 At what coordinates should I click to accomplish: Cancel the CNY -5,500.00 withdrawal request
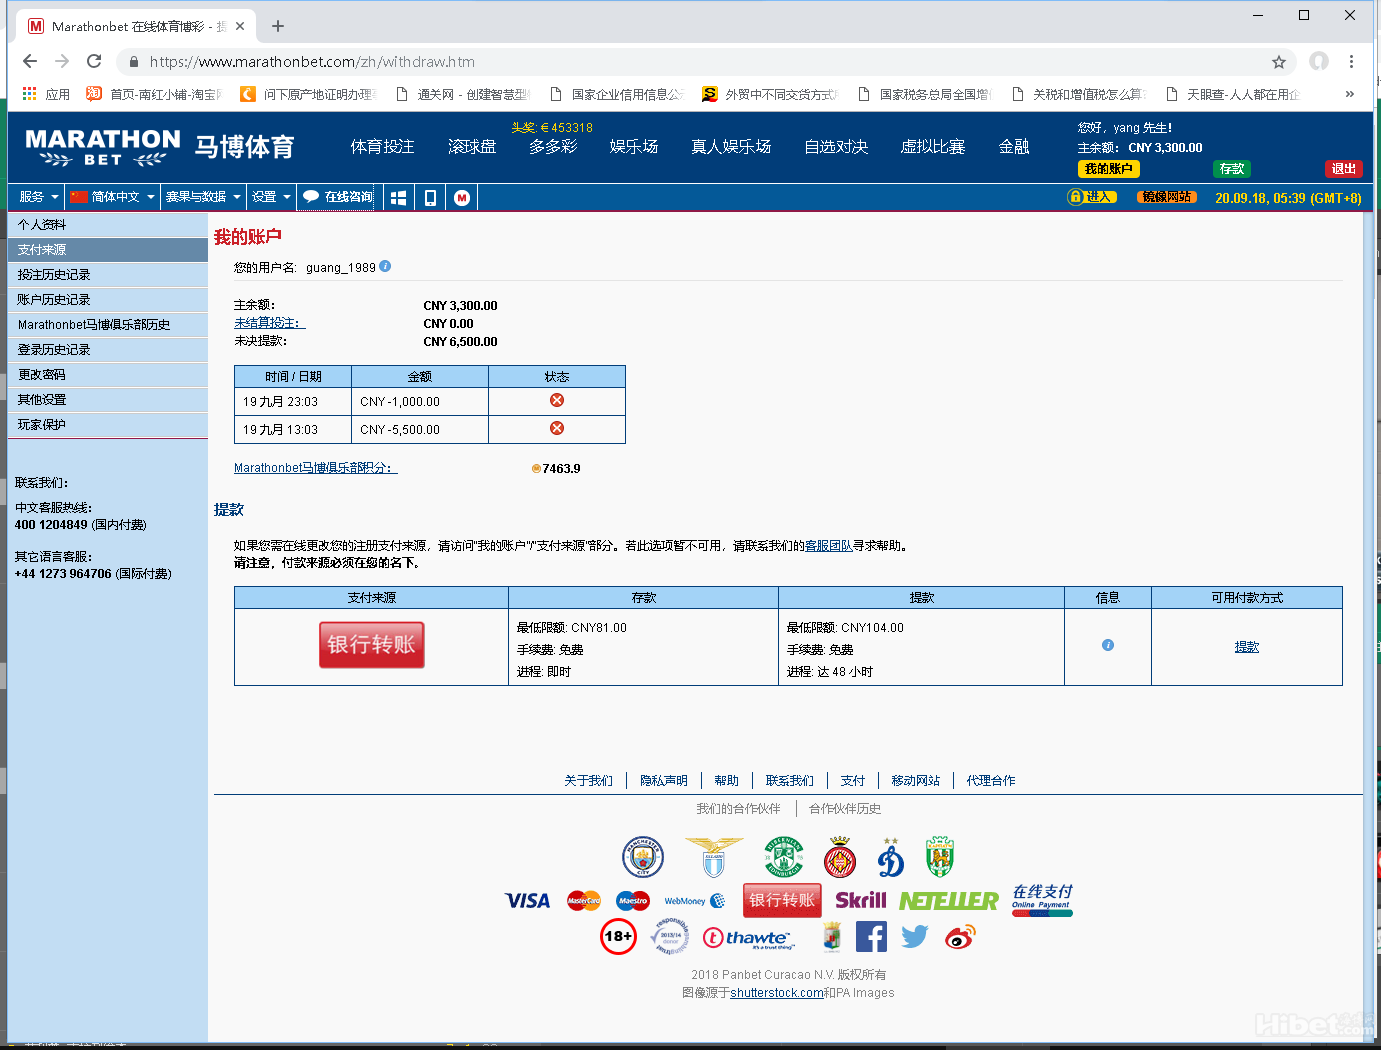click(x=557, y=429)
